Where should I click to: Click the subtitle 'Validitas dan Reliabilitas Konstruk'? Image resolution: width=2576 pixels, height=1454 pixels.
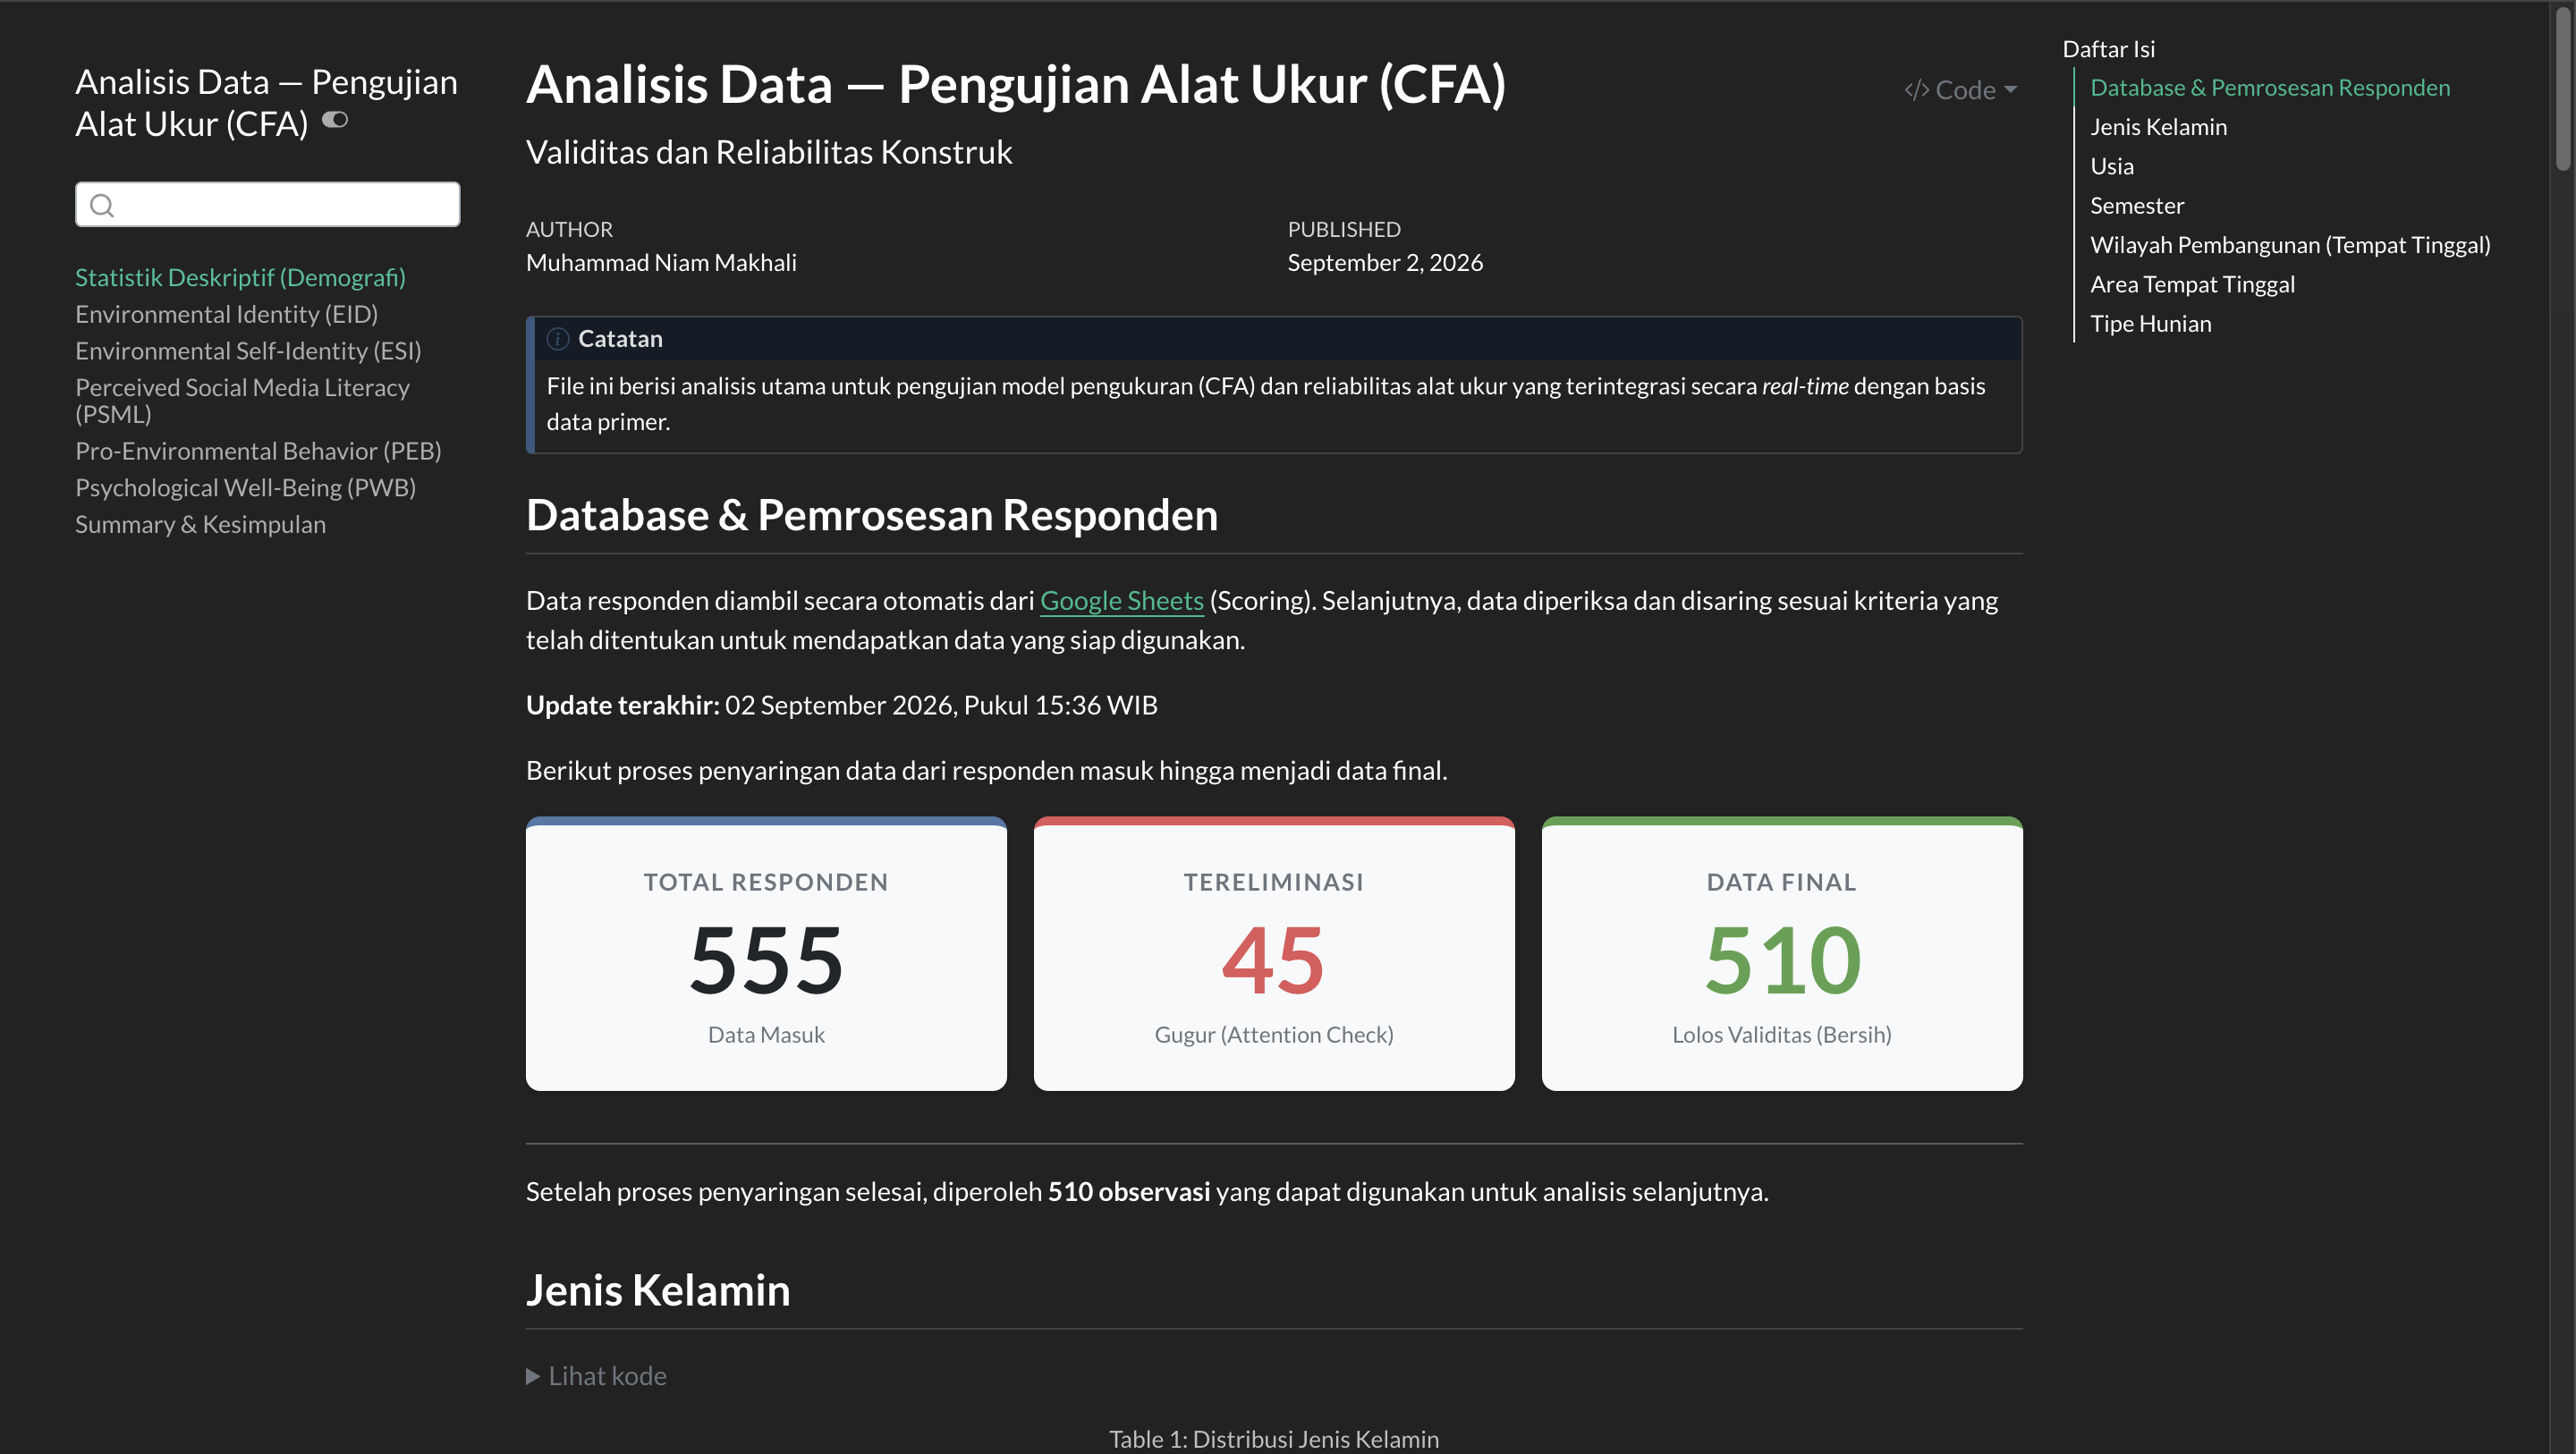[769, 152]
